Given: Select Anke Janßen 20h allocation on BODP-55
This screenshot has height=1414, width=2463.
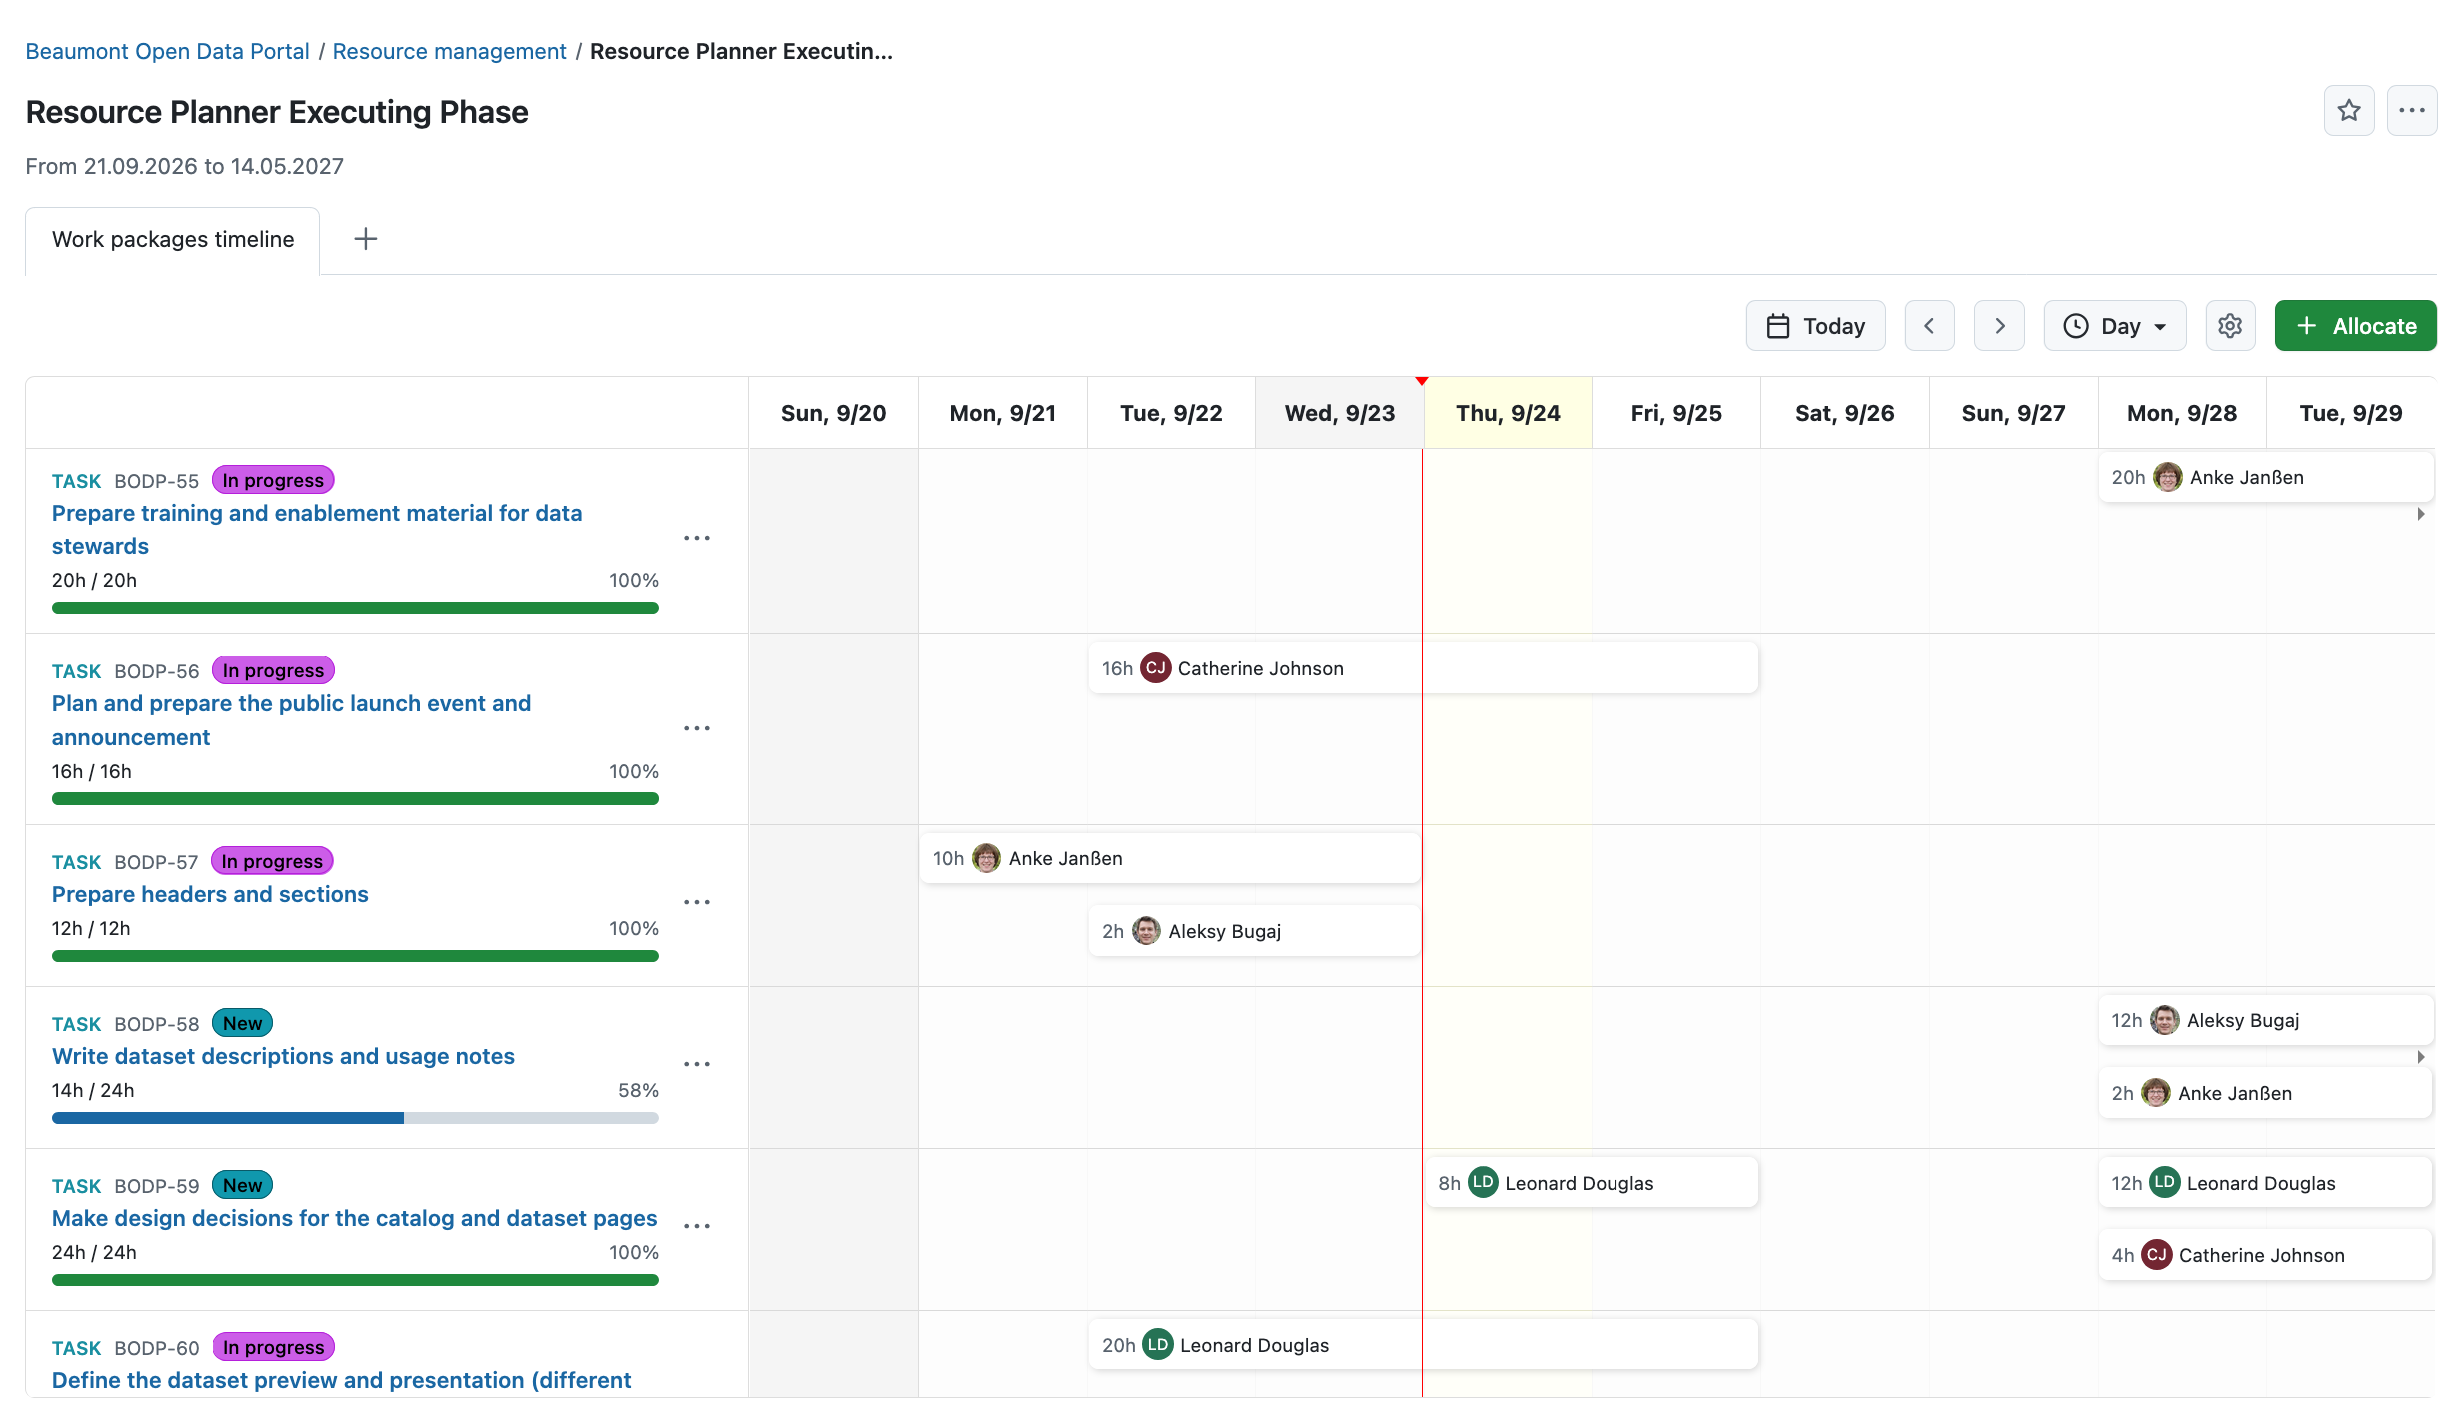Looking at the screenshot, I should [2266, 478].
